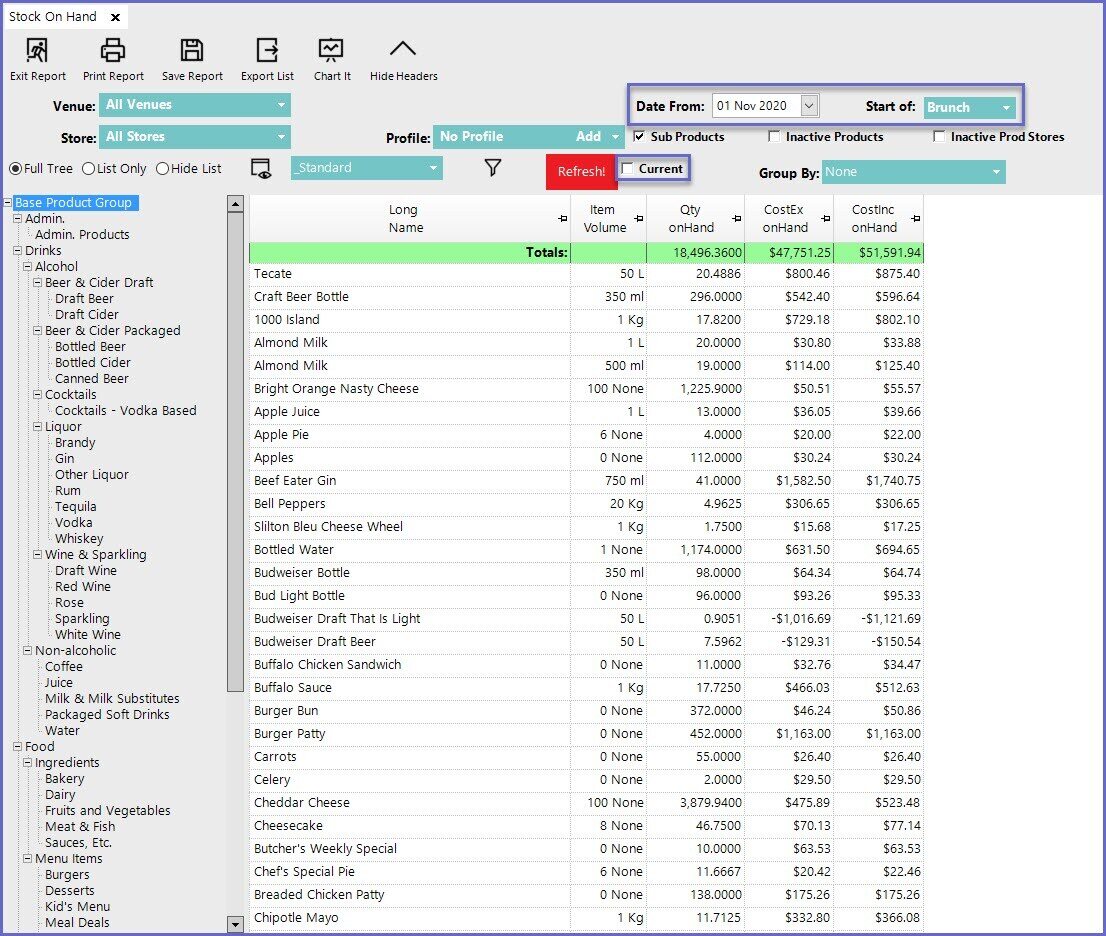Expand the Group By dropdown

(913, 172)
